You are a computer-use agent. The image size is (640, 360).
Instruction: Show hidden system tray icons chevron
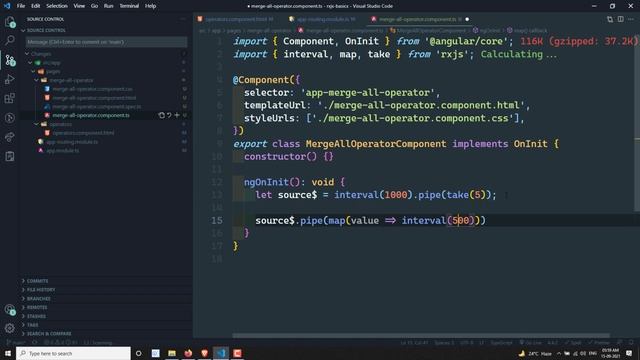(559, 353)
